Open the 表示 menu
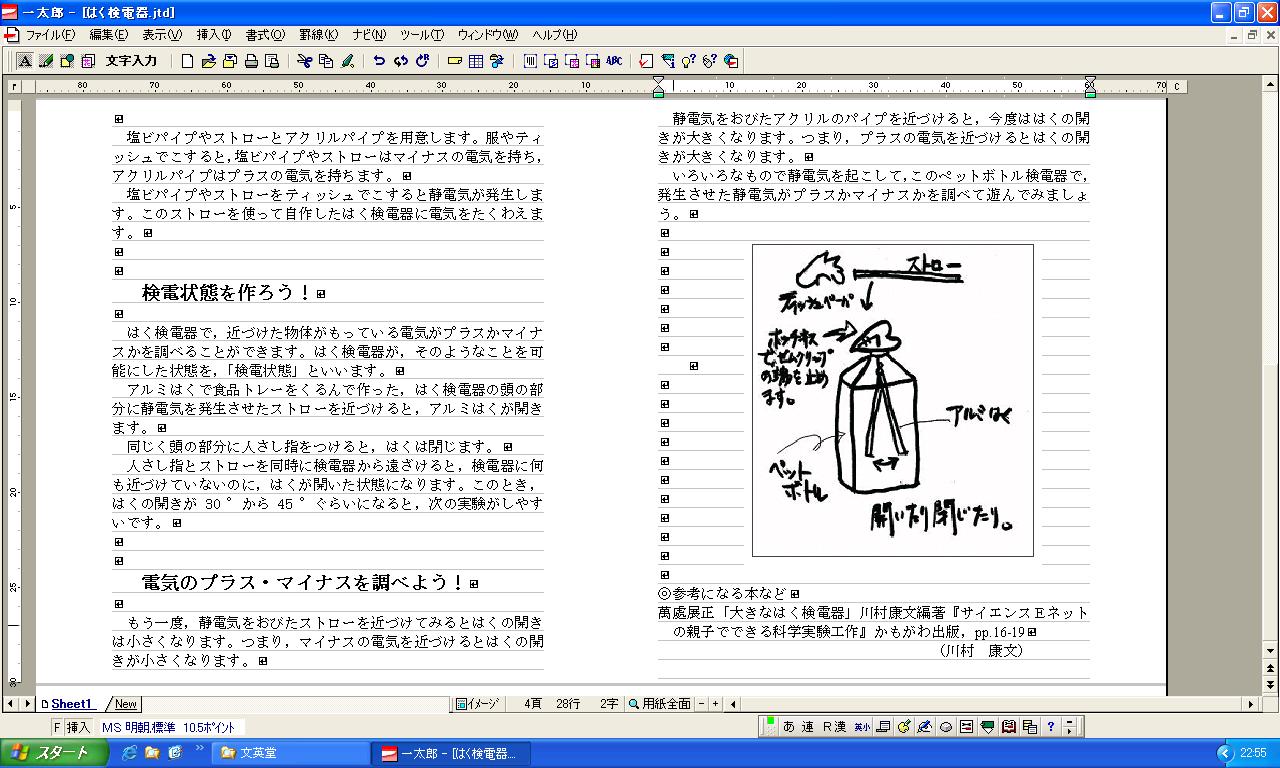Viewport: 1280px width, 768px height. tap(162, 35)
